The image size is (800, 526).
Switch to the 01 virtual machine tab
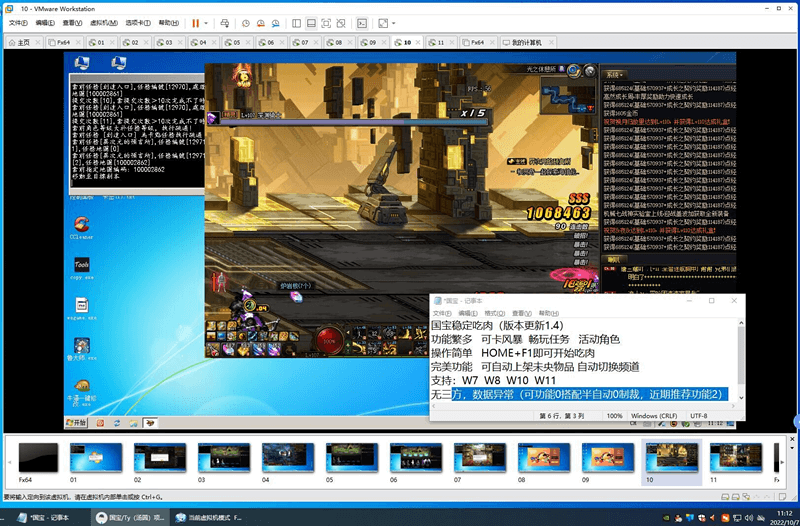tap(101, 42)
